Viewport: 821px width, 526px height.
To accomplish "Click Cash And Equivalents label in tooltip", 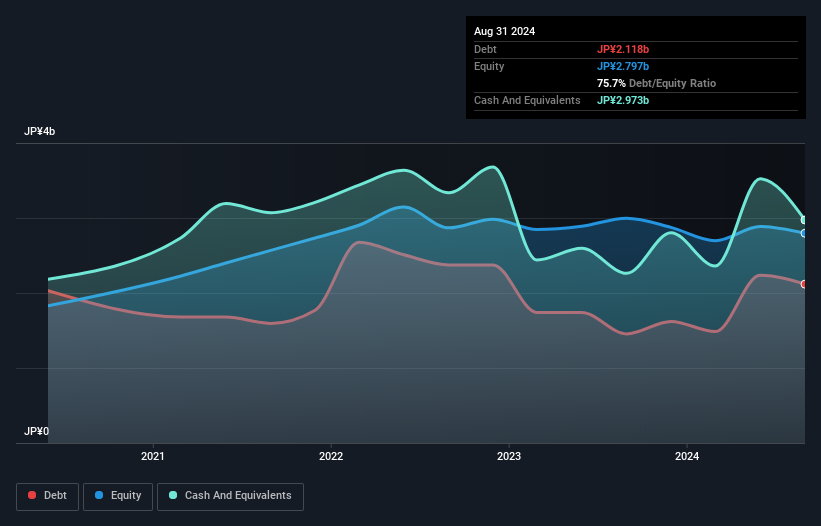I will coord(527,100).
